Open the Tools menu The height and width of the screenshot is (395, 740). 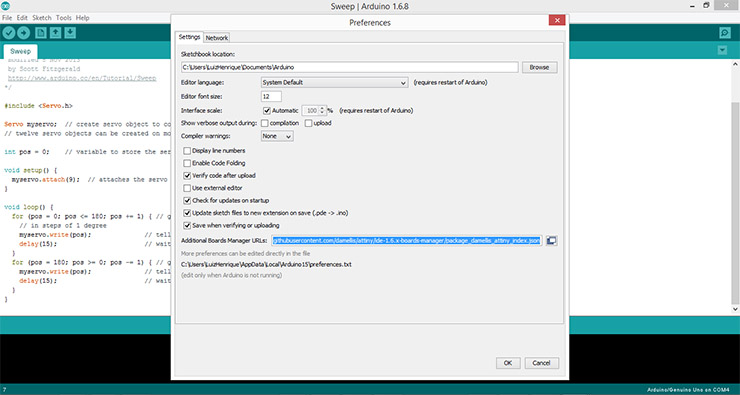64,18
